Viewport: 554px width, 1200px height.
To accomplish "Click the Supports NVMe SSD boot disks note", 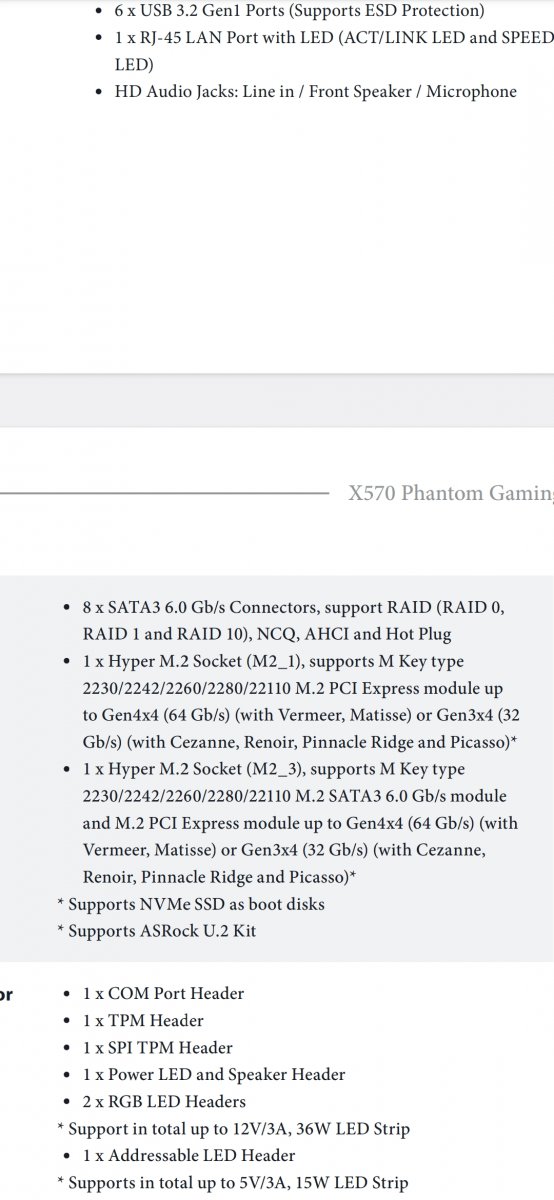I will (190, 904).
